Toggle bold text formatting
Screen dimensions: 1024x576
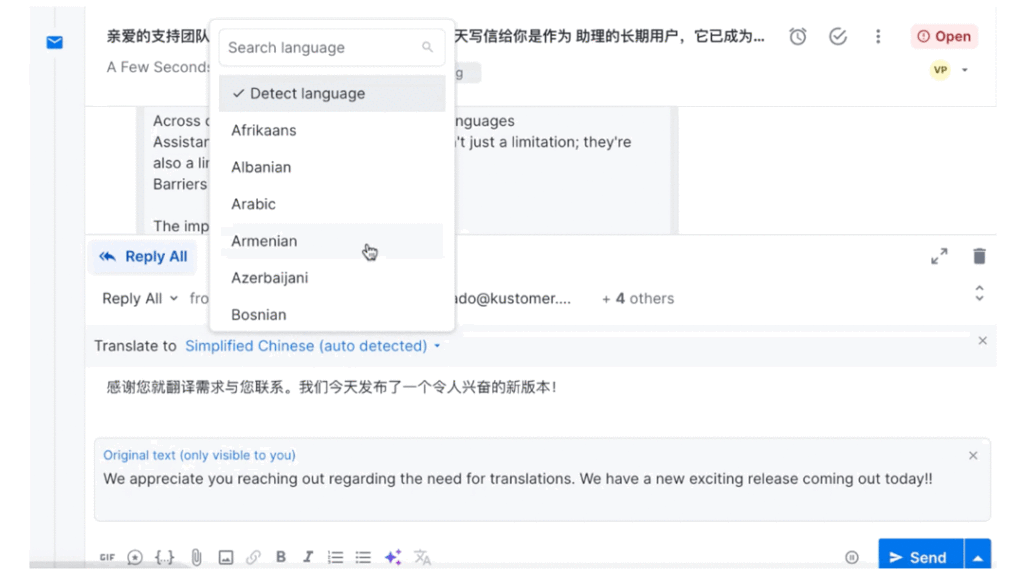coord(281,557)
